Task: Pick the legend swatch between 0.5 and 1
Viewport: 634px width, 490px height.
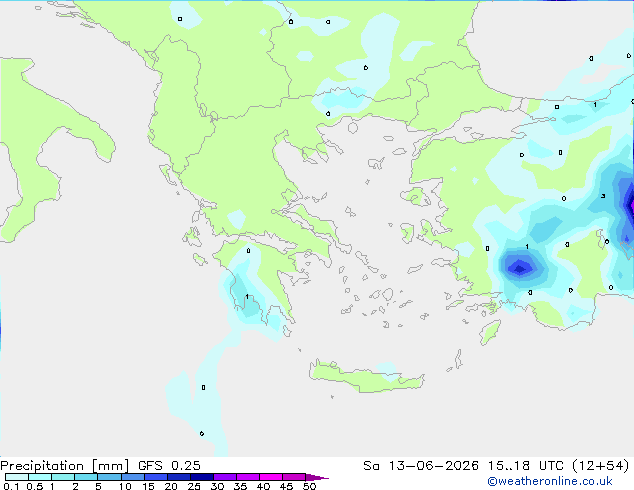Action: point(40,477)
